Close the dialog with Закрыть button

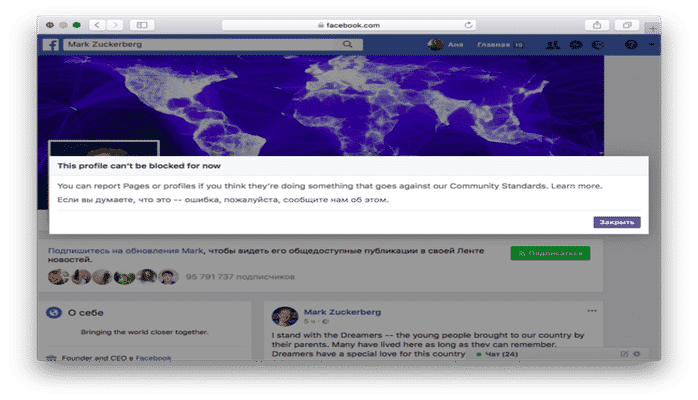coord(617,222)
